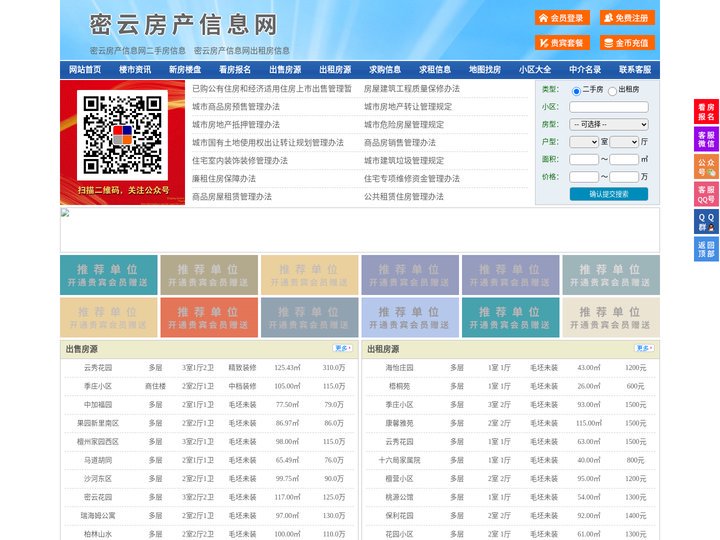Open 保利花园 rental listing
720x540 pixels.
(x=399, y=516)
